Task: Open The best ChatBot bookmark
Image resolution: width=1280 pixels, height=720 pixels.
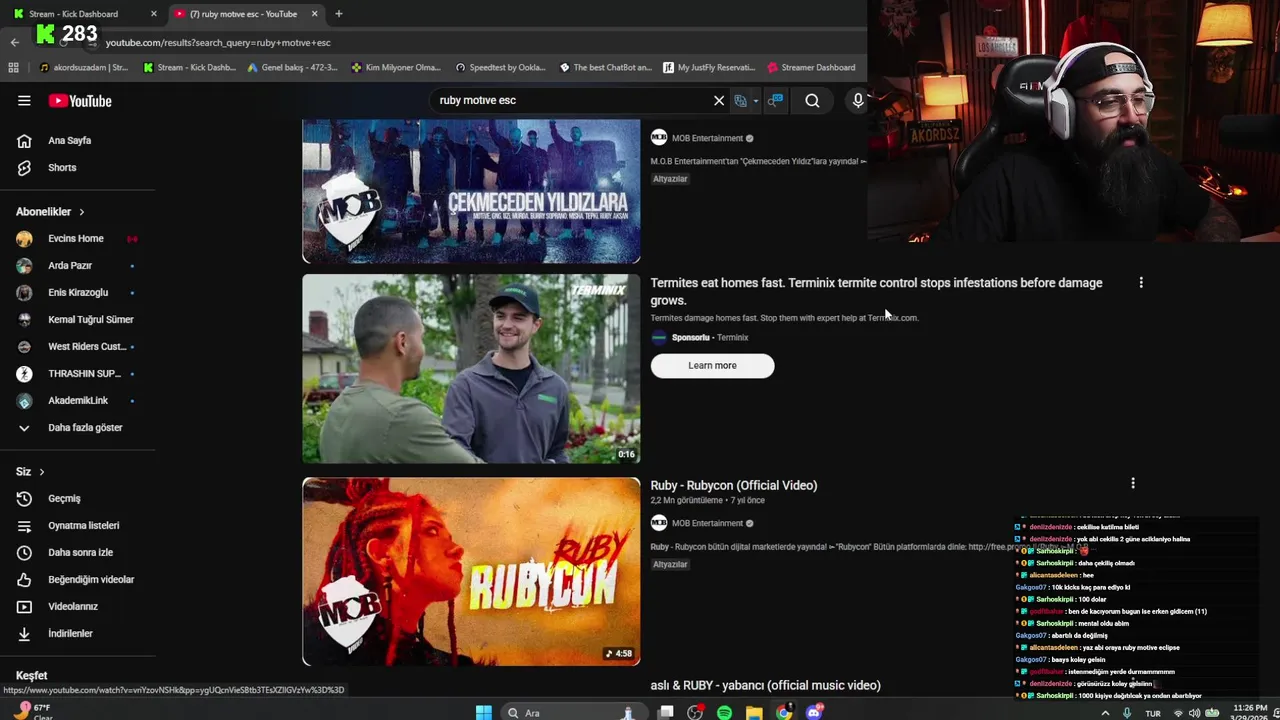Action: (606, 68)
